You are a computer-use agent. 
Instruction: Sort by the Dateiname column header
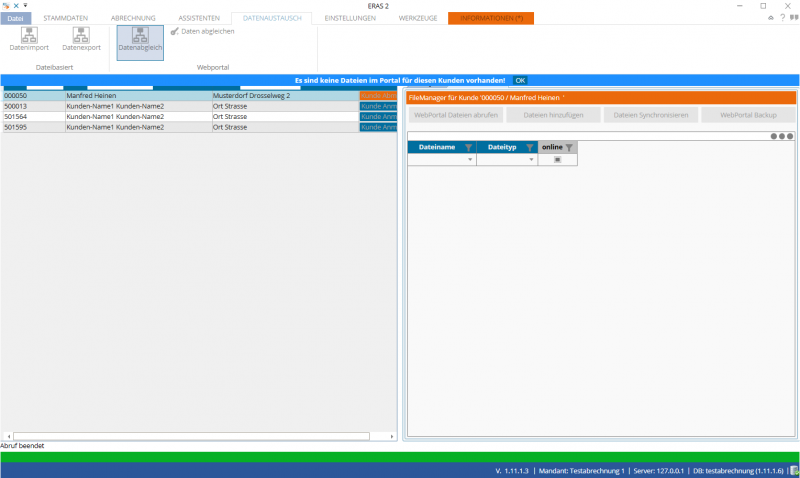click(437, 147)
